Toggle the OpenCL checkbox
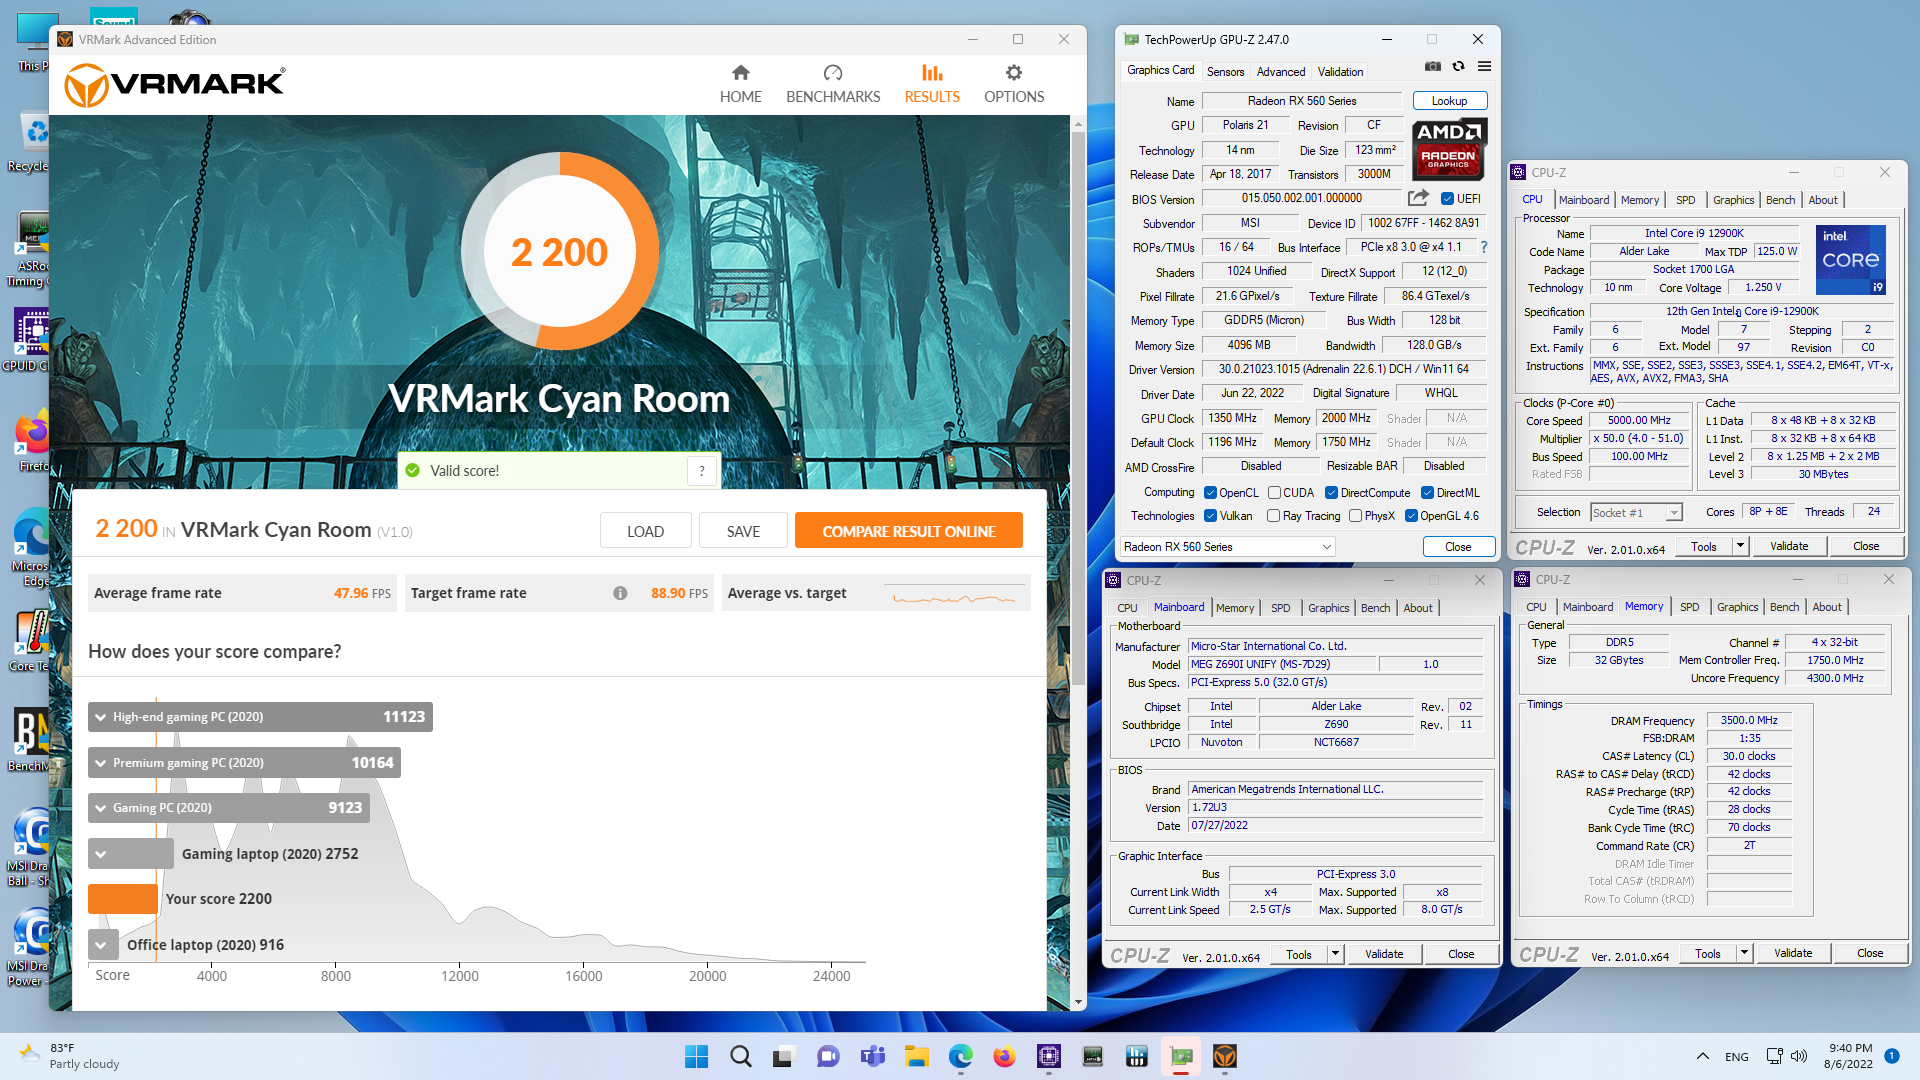 pyautogui.click(x=1211, y=493)
